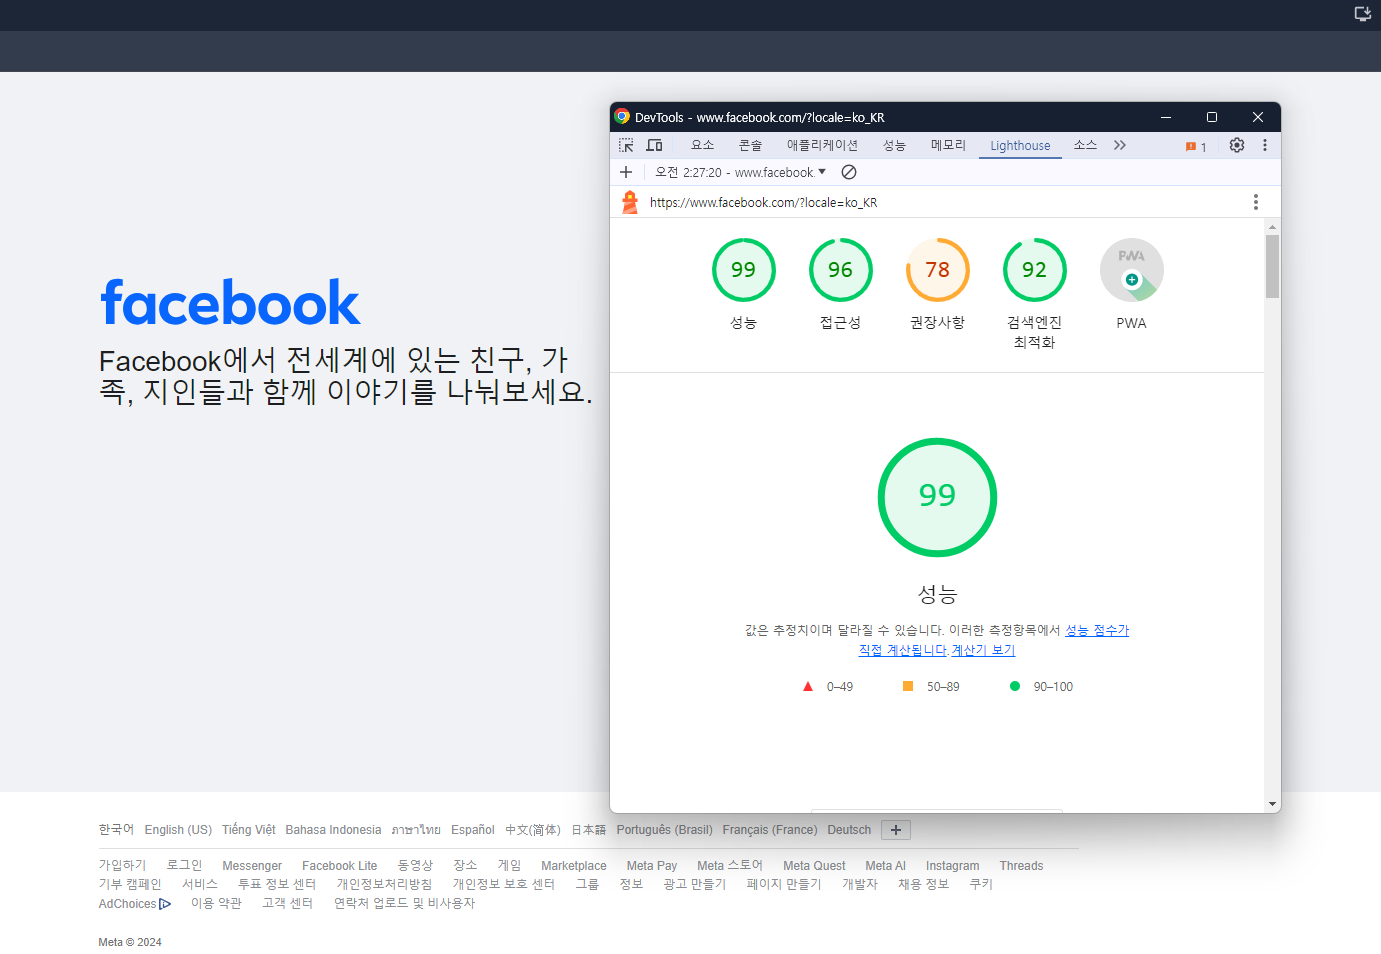
Task: Open Messenger footer link
Action: pyautogui.click(x=252, y=866)
